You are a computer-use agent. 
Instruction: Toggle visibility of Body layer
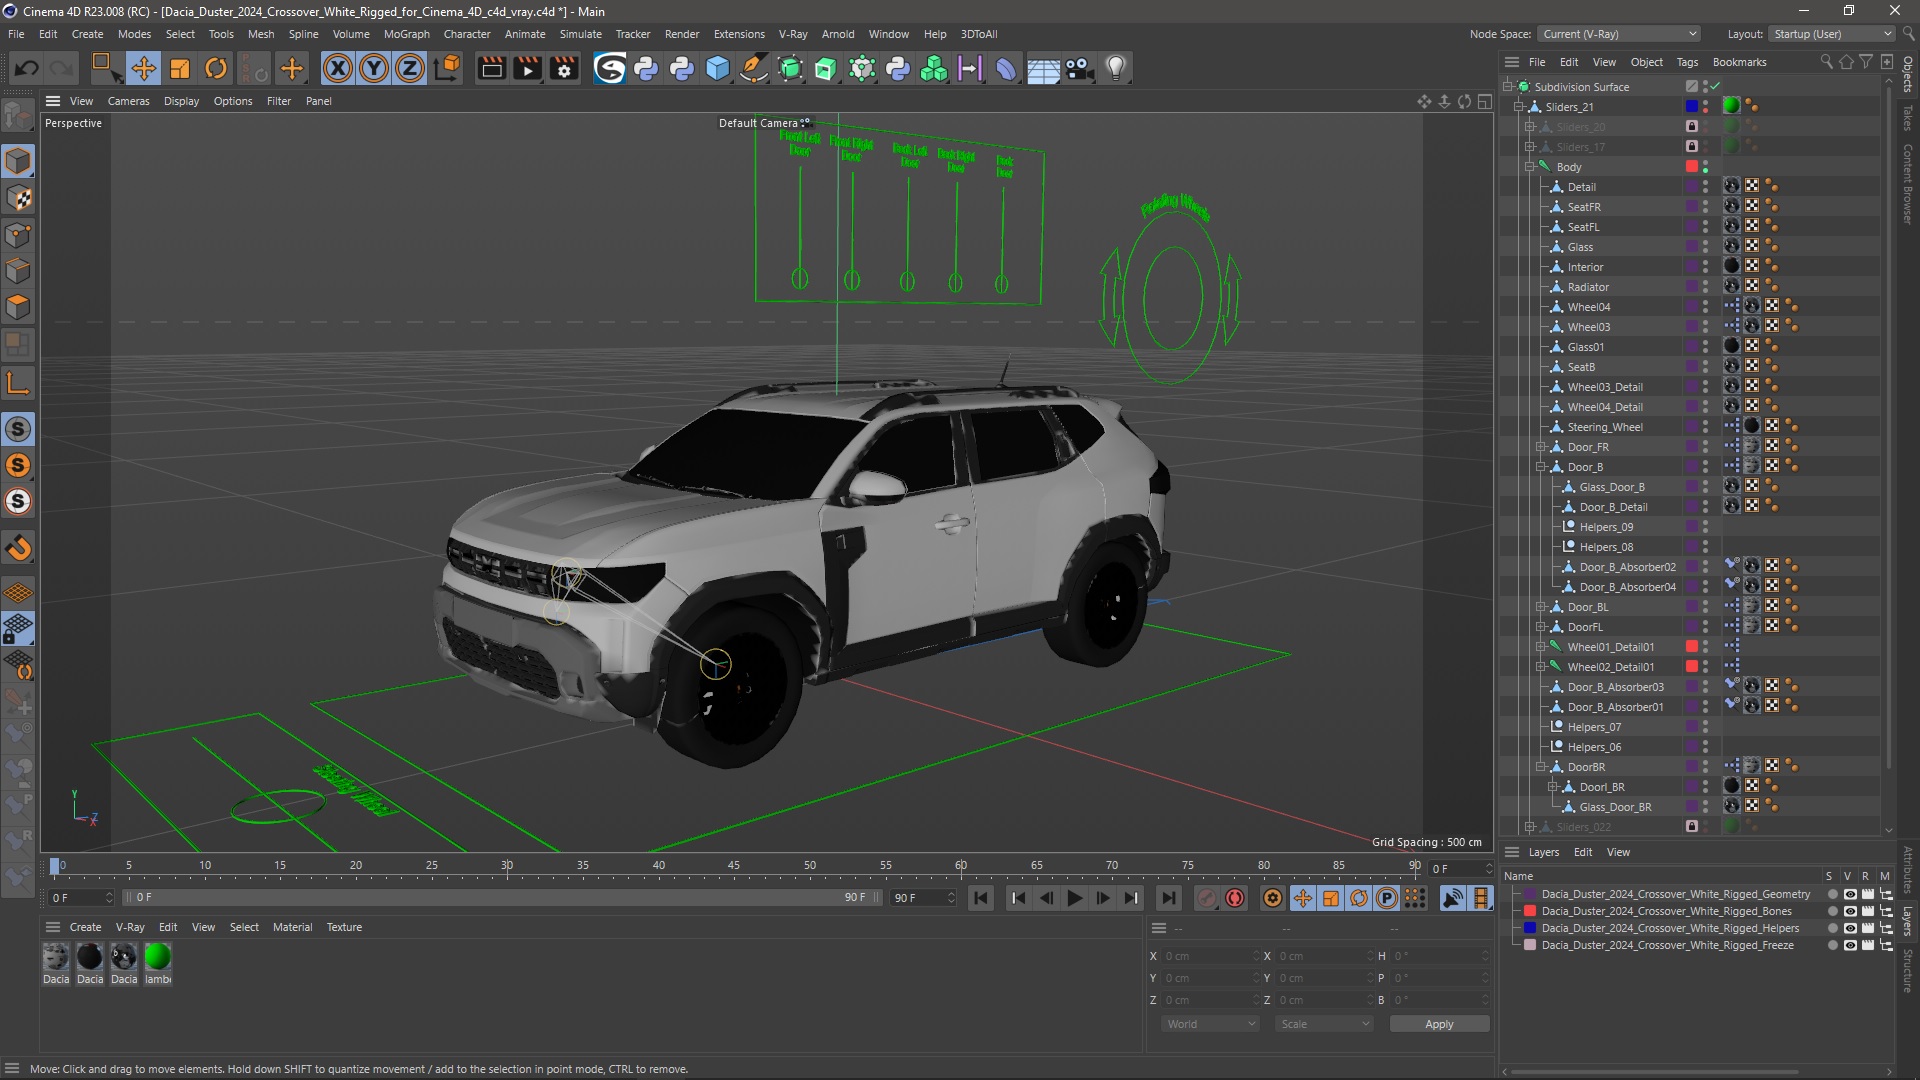pos(1706,162)
